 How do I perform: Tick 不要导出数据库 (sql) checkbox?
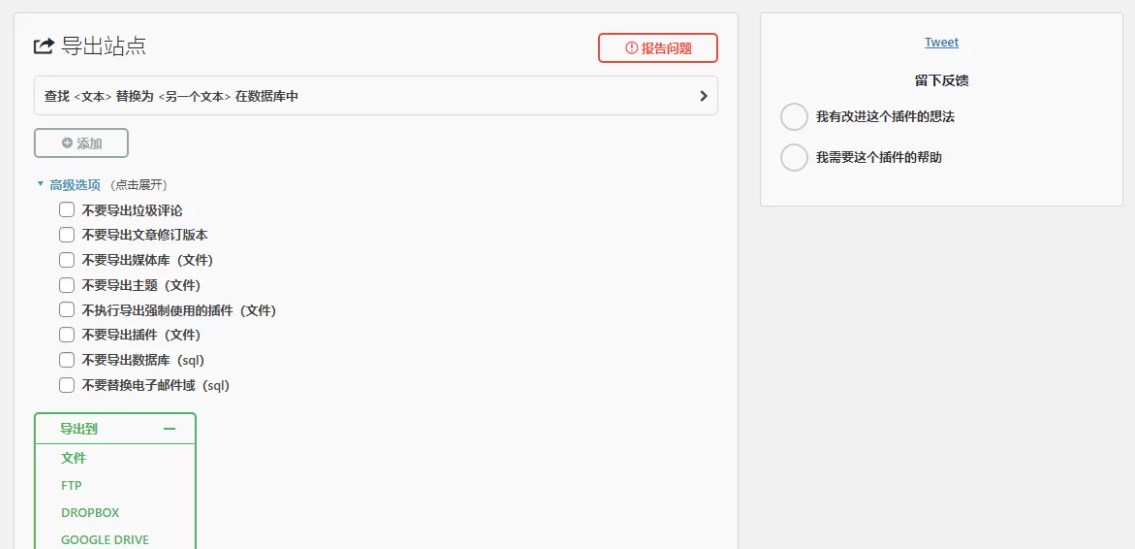(67, 360)
